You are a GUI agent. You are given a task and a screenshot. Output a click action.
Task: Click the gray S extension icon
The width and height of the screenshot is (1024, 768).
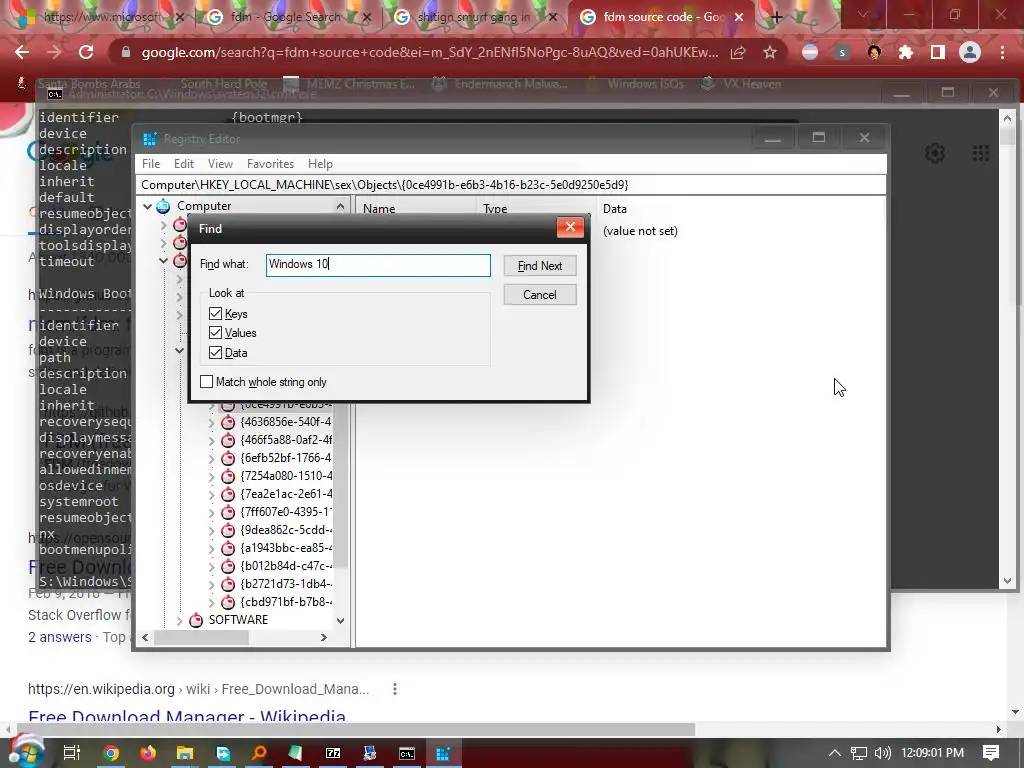tap(842, 52)
